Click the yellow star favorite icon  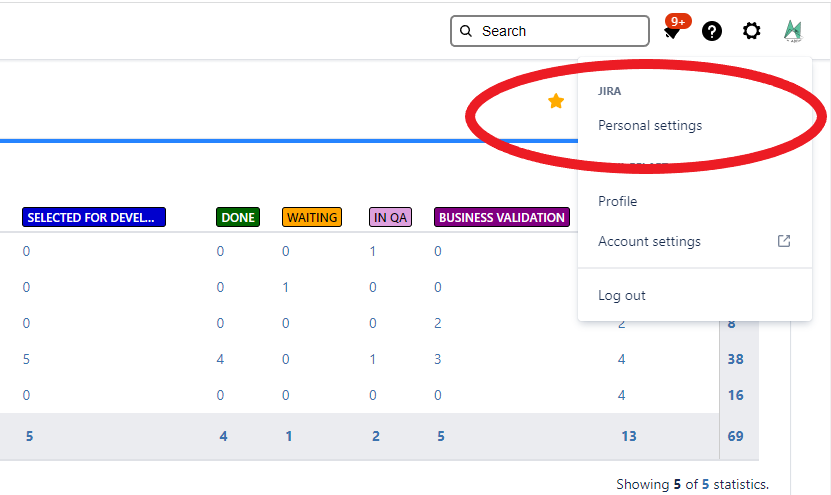[556, 101]
